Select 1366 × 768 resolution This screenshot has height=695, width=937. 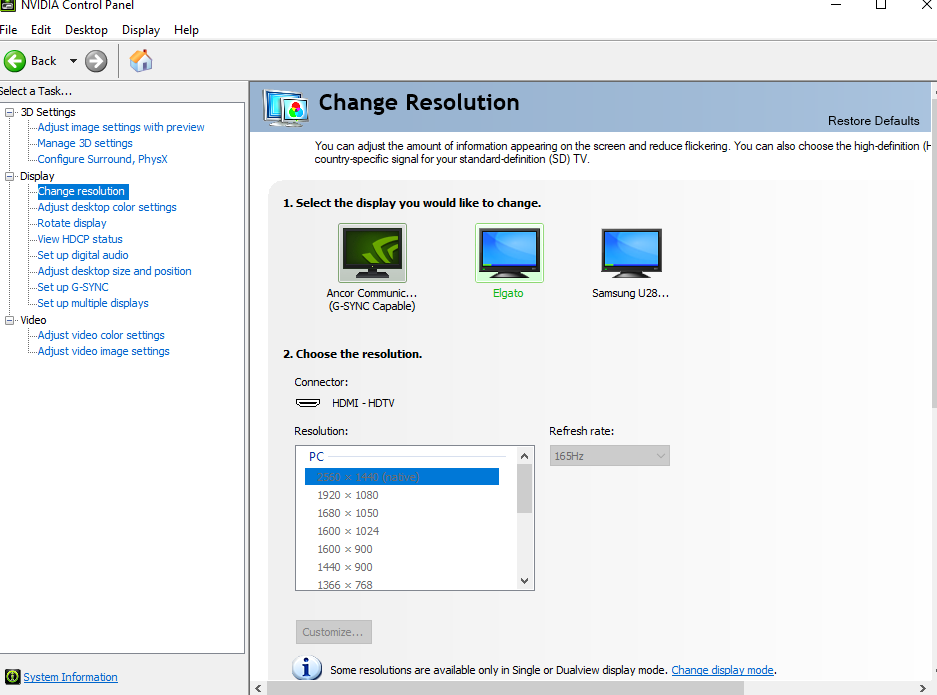(x=345, y=584)
